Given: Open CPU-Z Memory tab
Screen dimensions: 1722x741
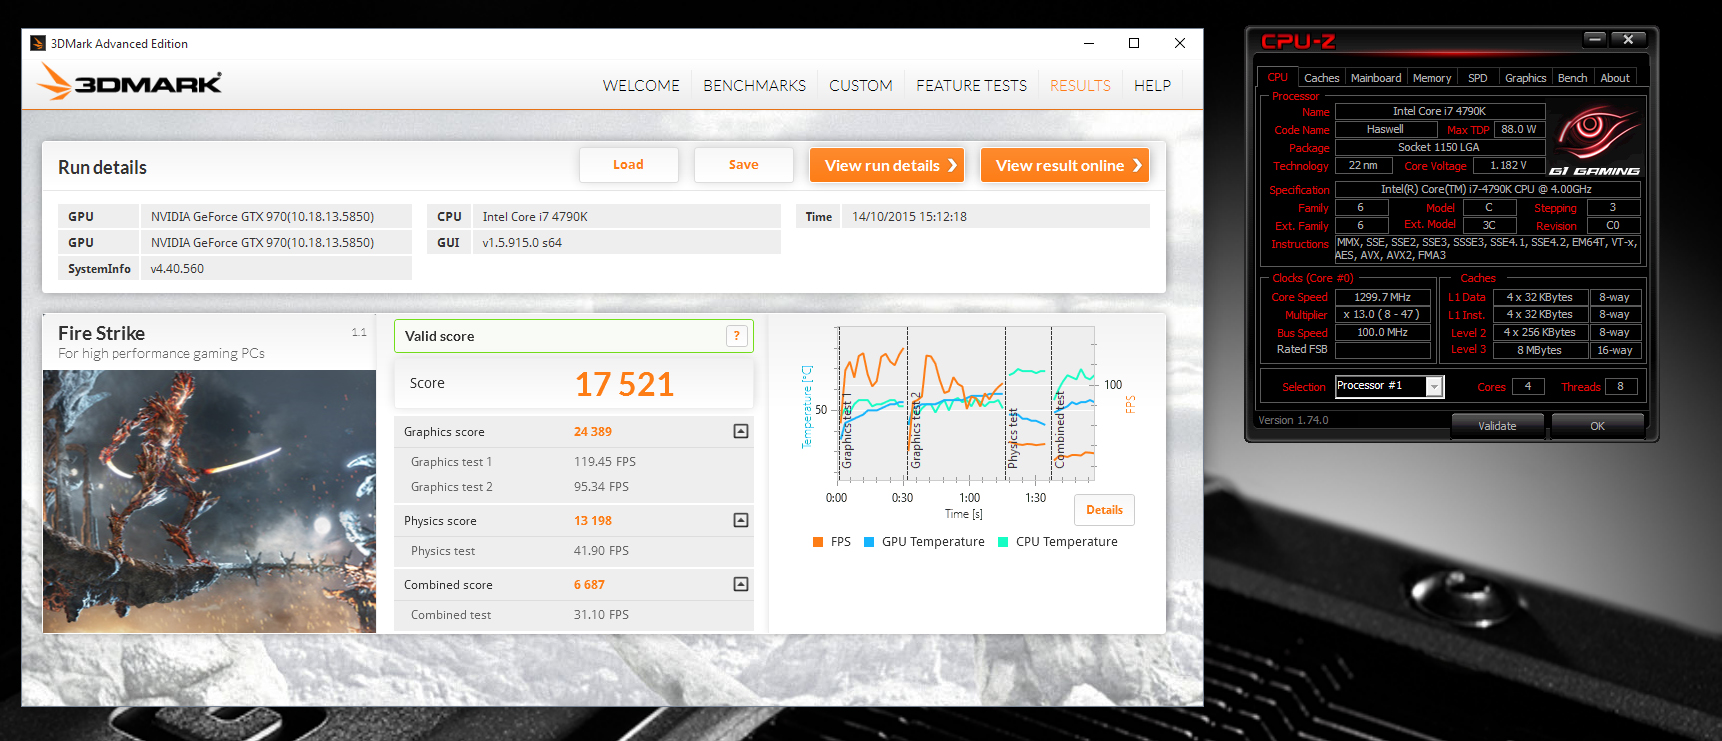Looking at the screenshot, I should pos(1432,78).
